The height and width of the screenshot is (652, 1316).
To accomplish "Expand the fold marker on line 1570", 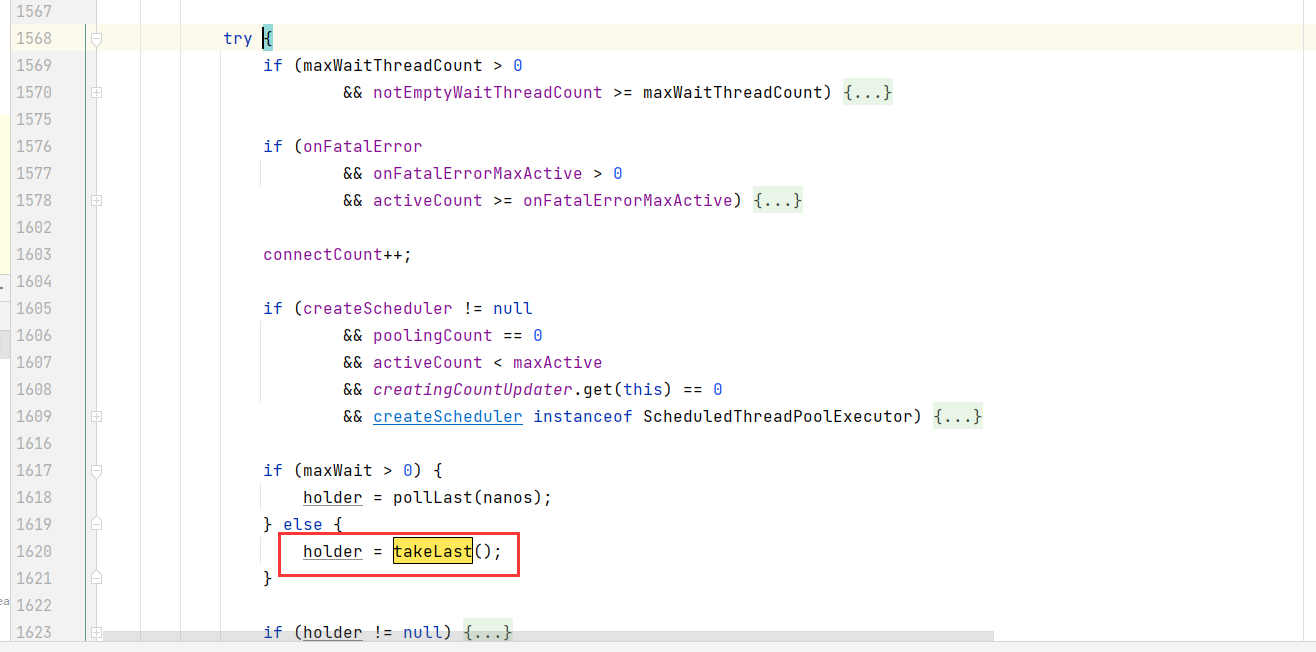I will coord(96,93).
